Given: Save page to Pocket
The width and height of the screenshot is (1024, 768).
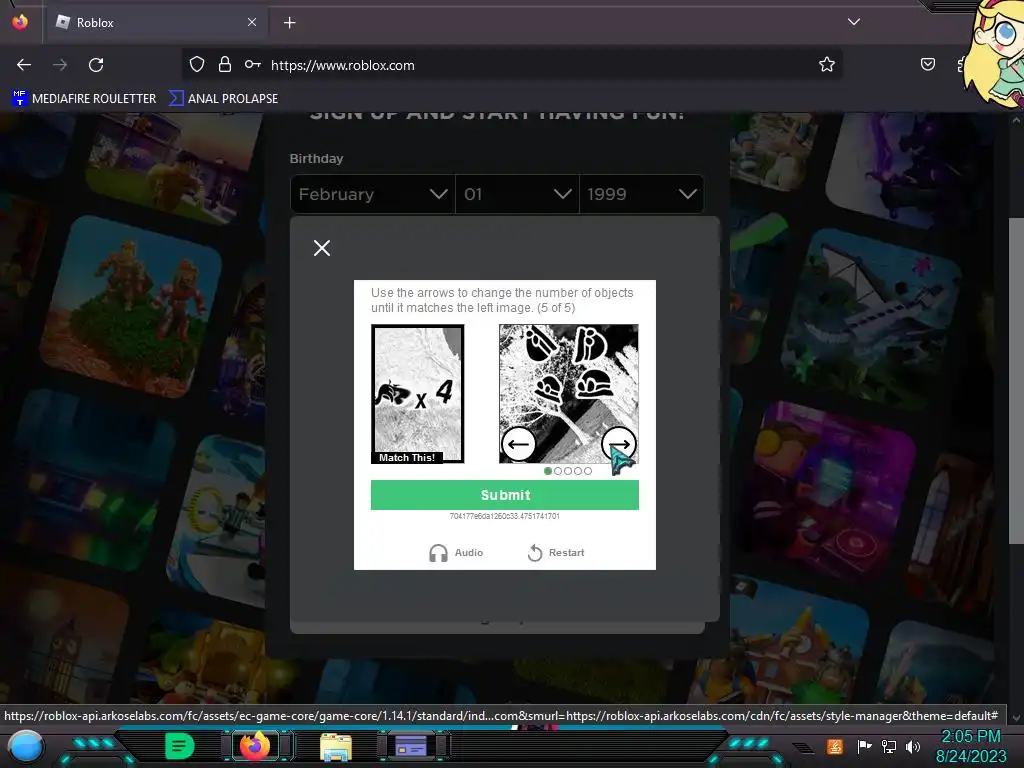Looking at the screenshot, I should 927,64.
